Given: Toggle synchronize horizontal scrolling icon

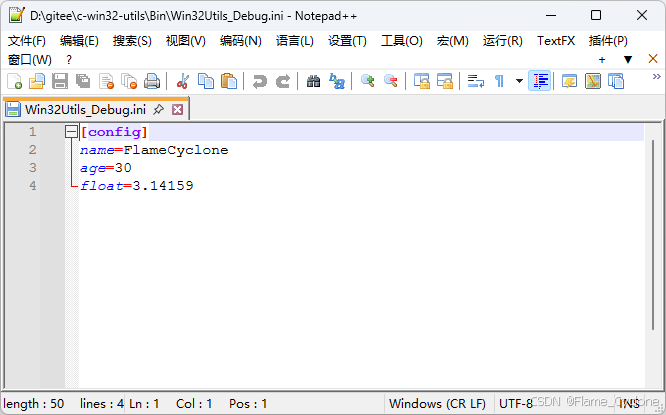Looking at the screenshot, I should (445, 81).
